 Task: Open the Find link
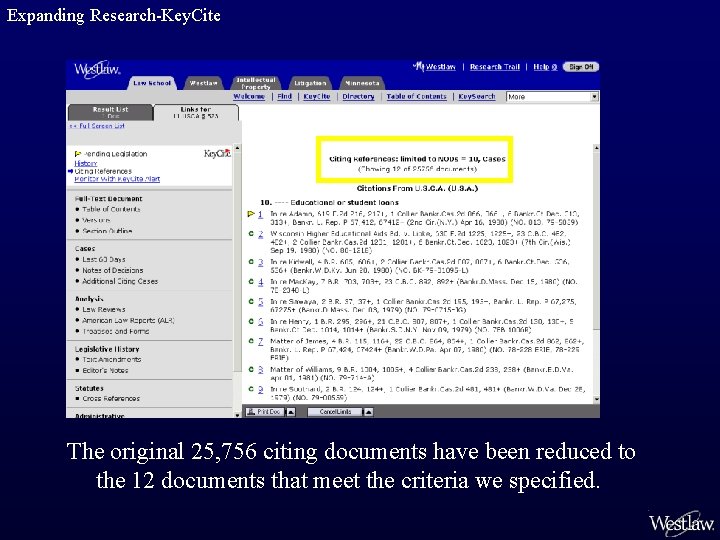[x=284, y=96]
